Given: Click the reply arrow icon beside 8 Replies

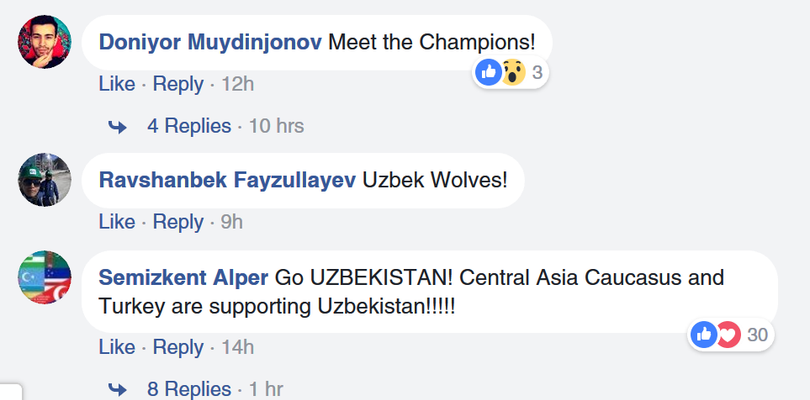Looking at the screenshot, I should [x=118, y=389].
